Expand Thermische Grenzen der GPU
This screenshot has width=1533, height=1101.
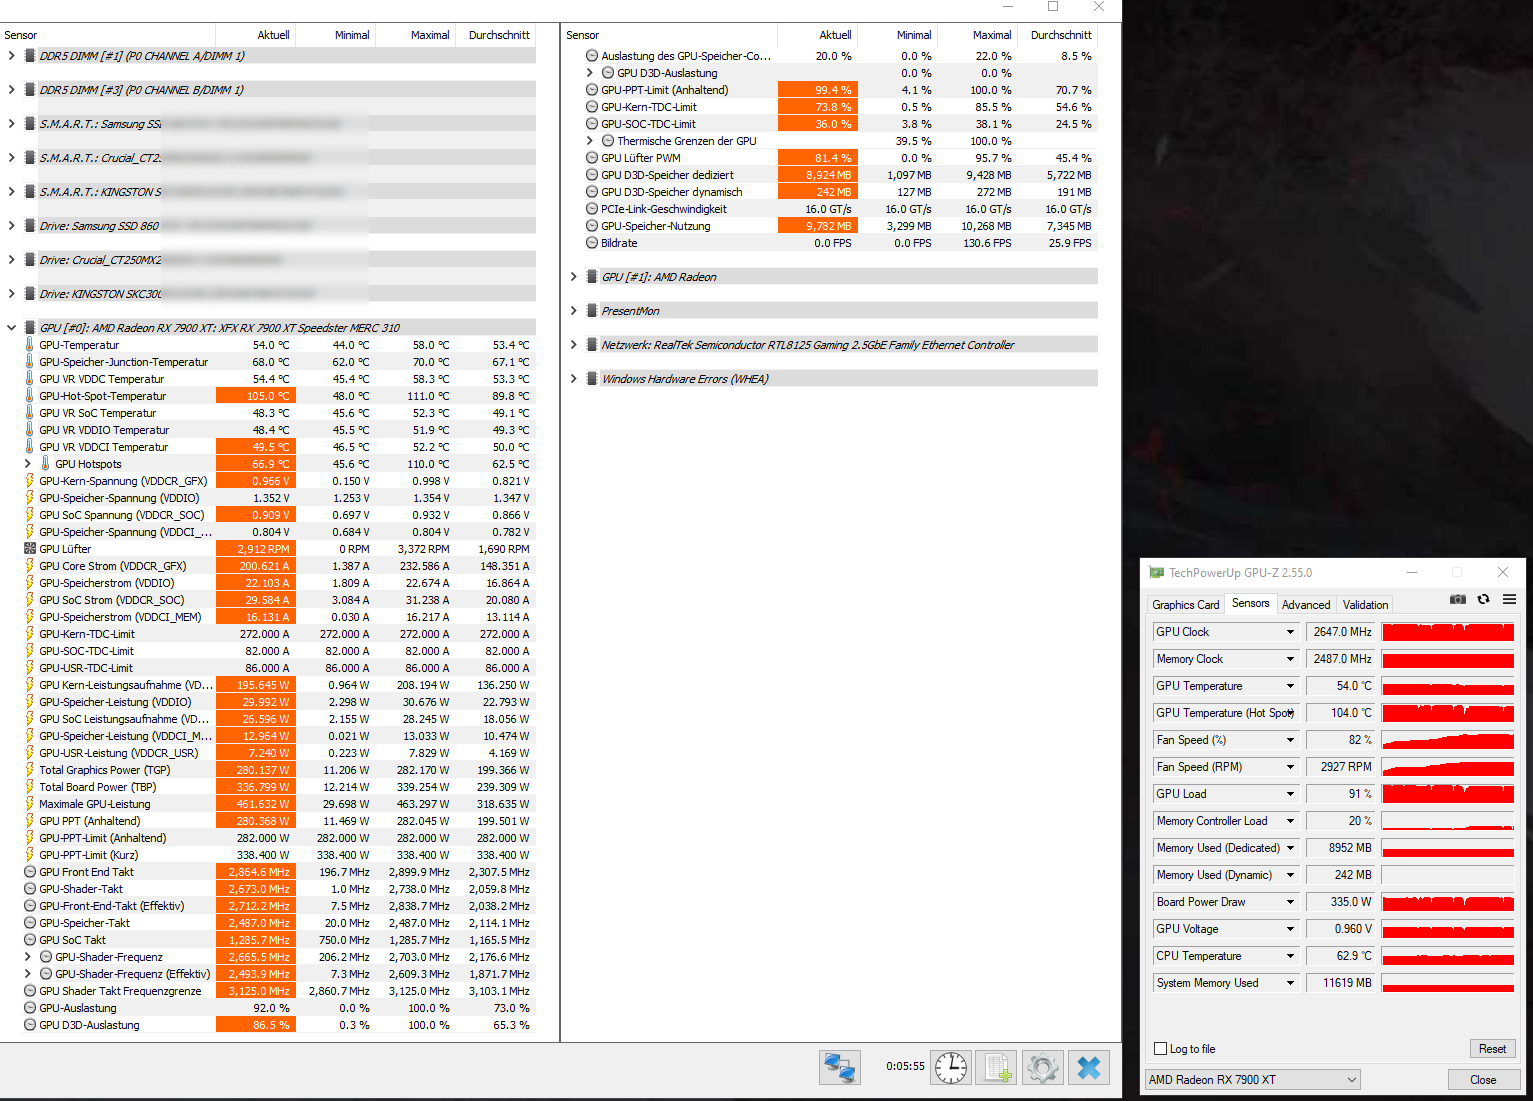(589, 141)
